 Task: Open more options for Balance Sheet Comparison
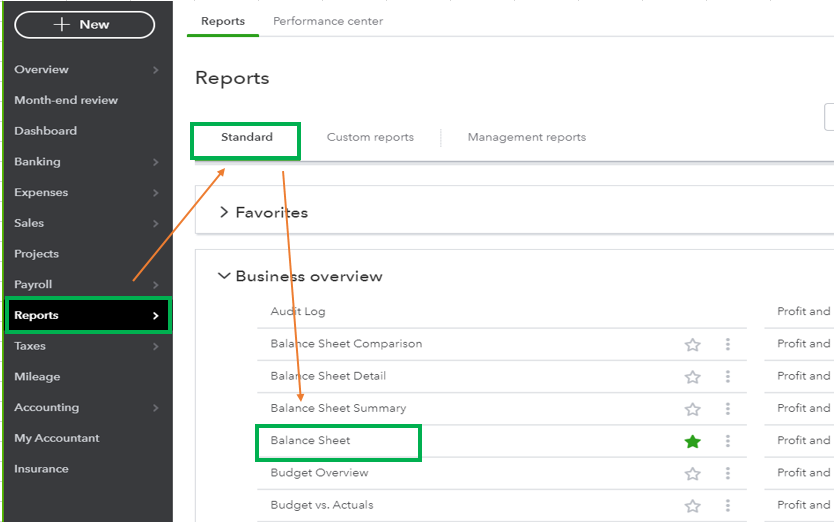[728, 344]
